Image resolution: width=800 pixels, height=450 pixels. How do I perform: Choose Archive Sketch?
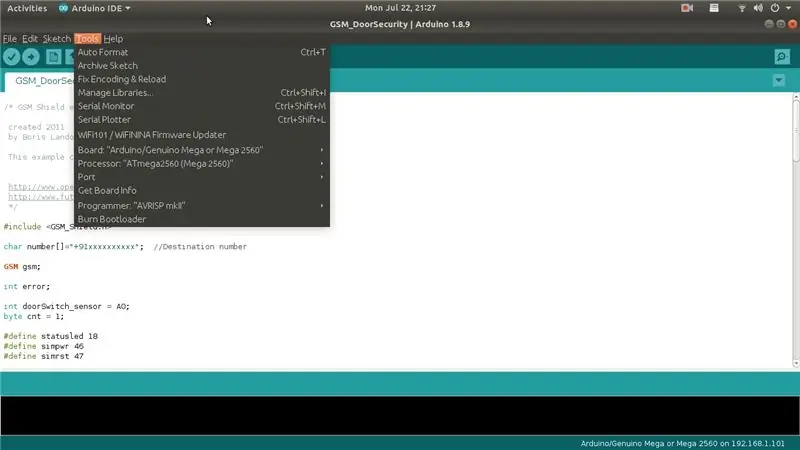coord(202,66)
